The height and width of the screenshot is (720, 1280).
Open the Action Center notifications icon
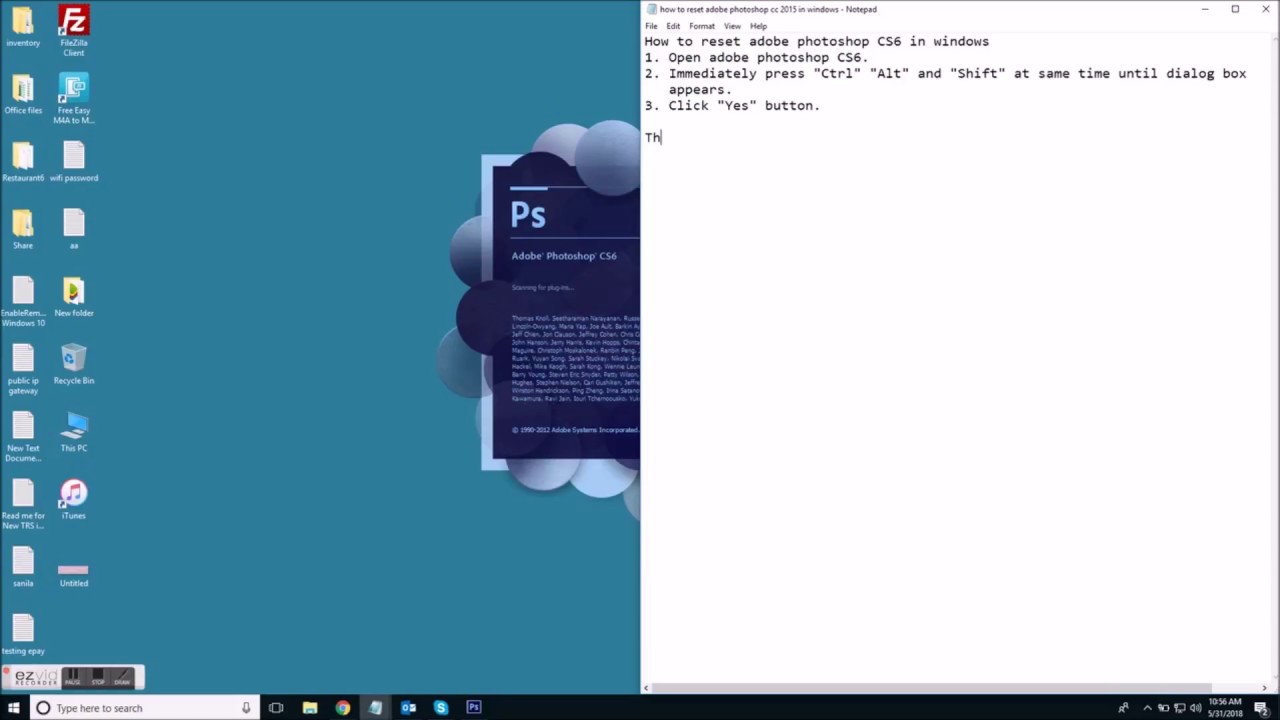click(x=1262, y=708)
